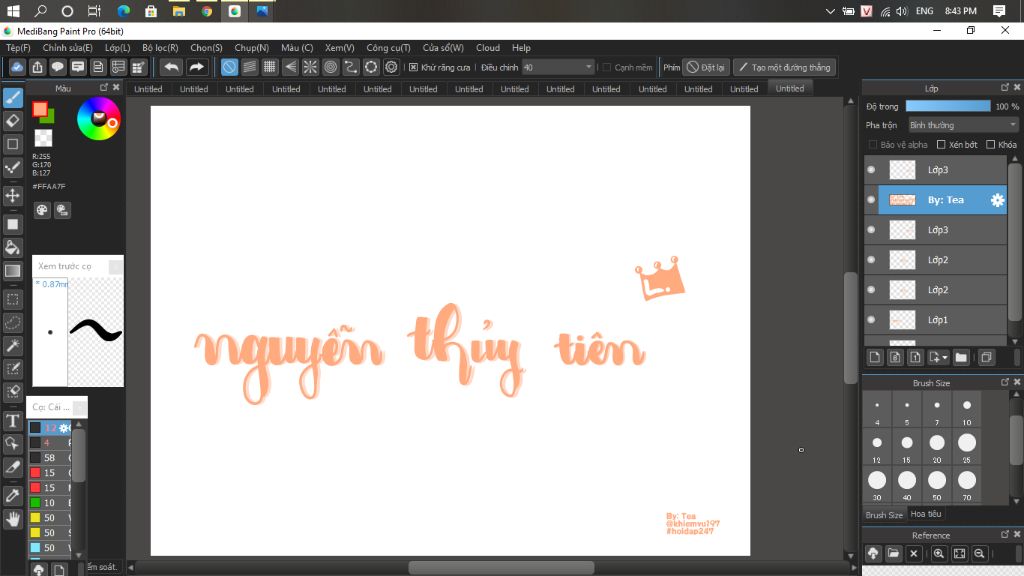Choose brush size 70 preset
The width and height of the screenshot is (1024, 576).
coord(967,485)
